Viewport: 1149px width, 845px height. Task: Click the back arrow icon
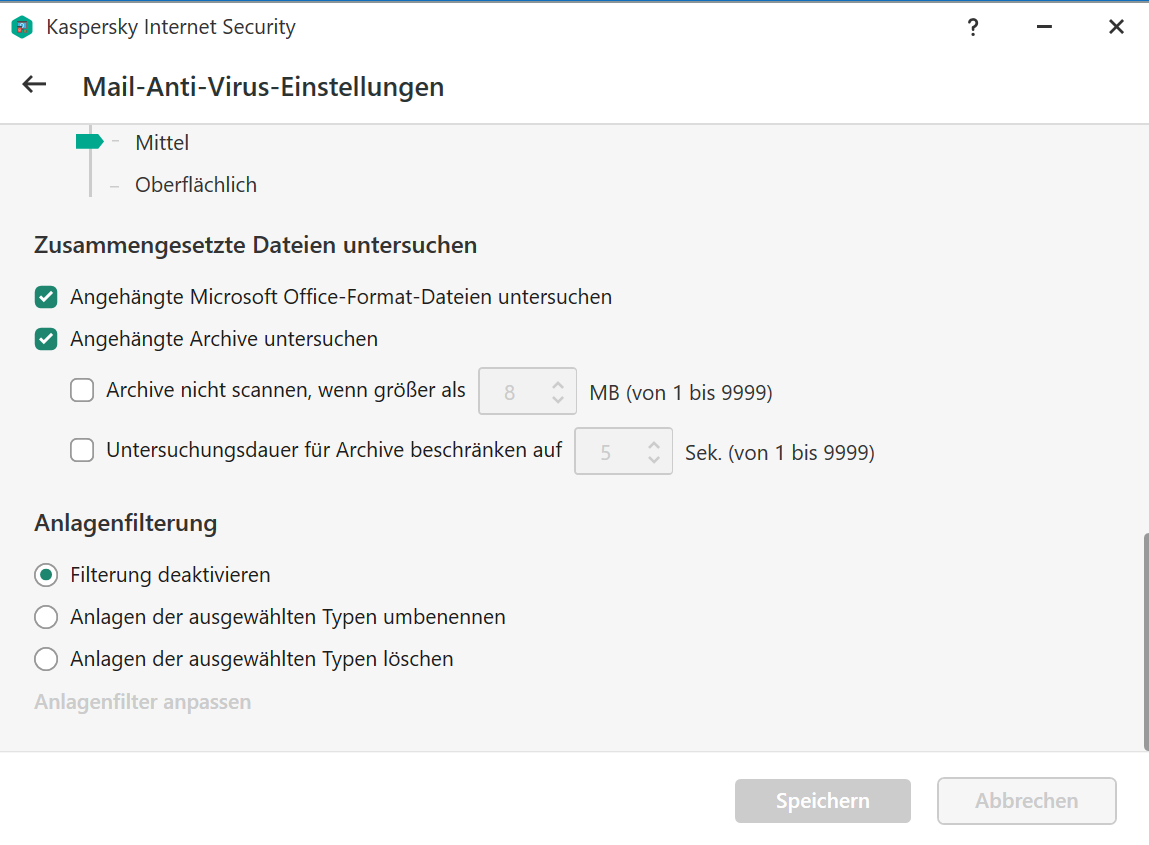(x=34, y=85)
